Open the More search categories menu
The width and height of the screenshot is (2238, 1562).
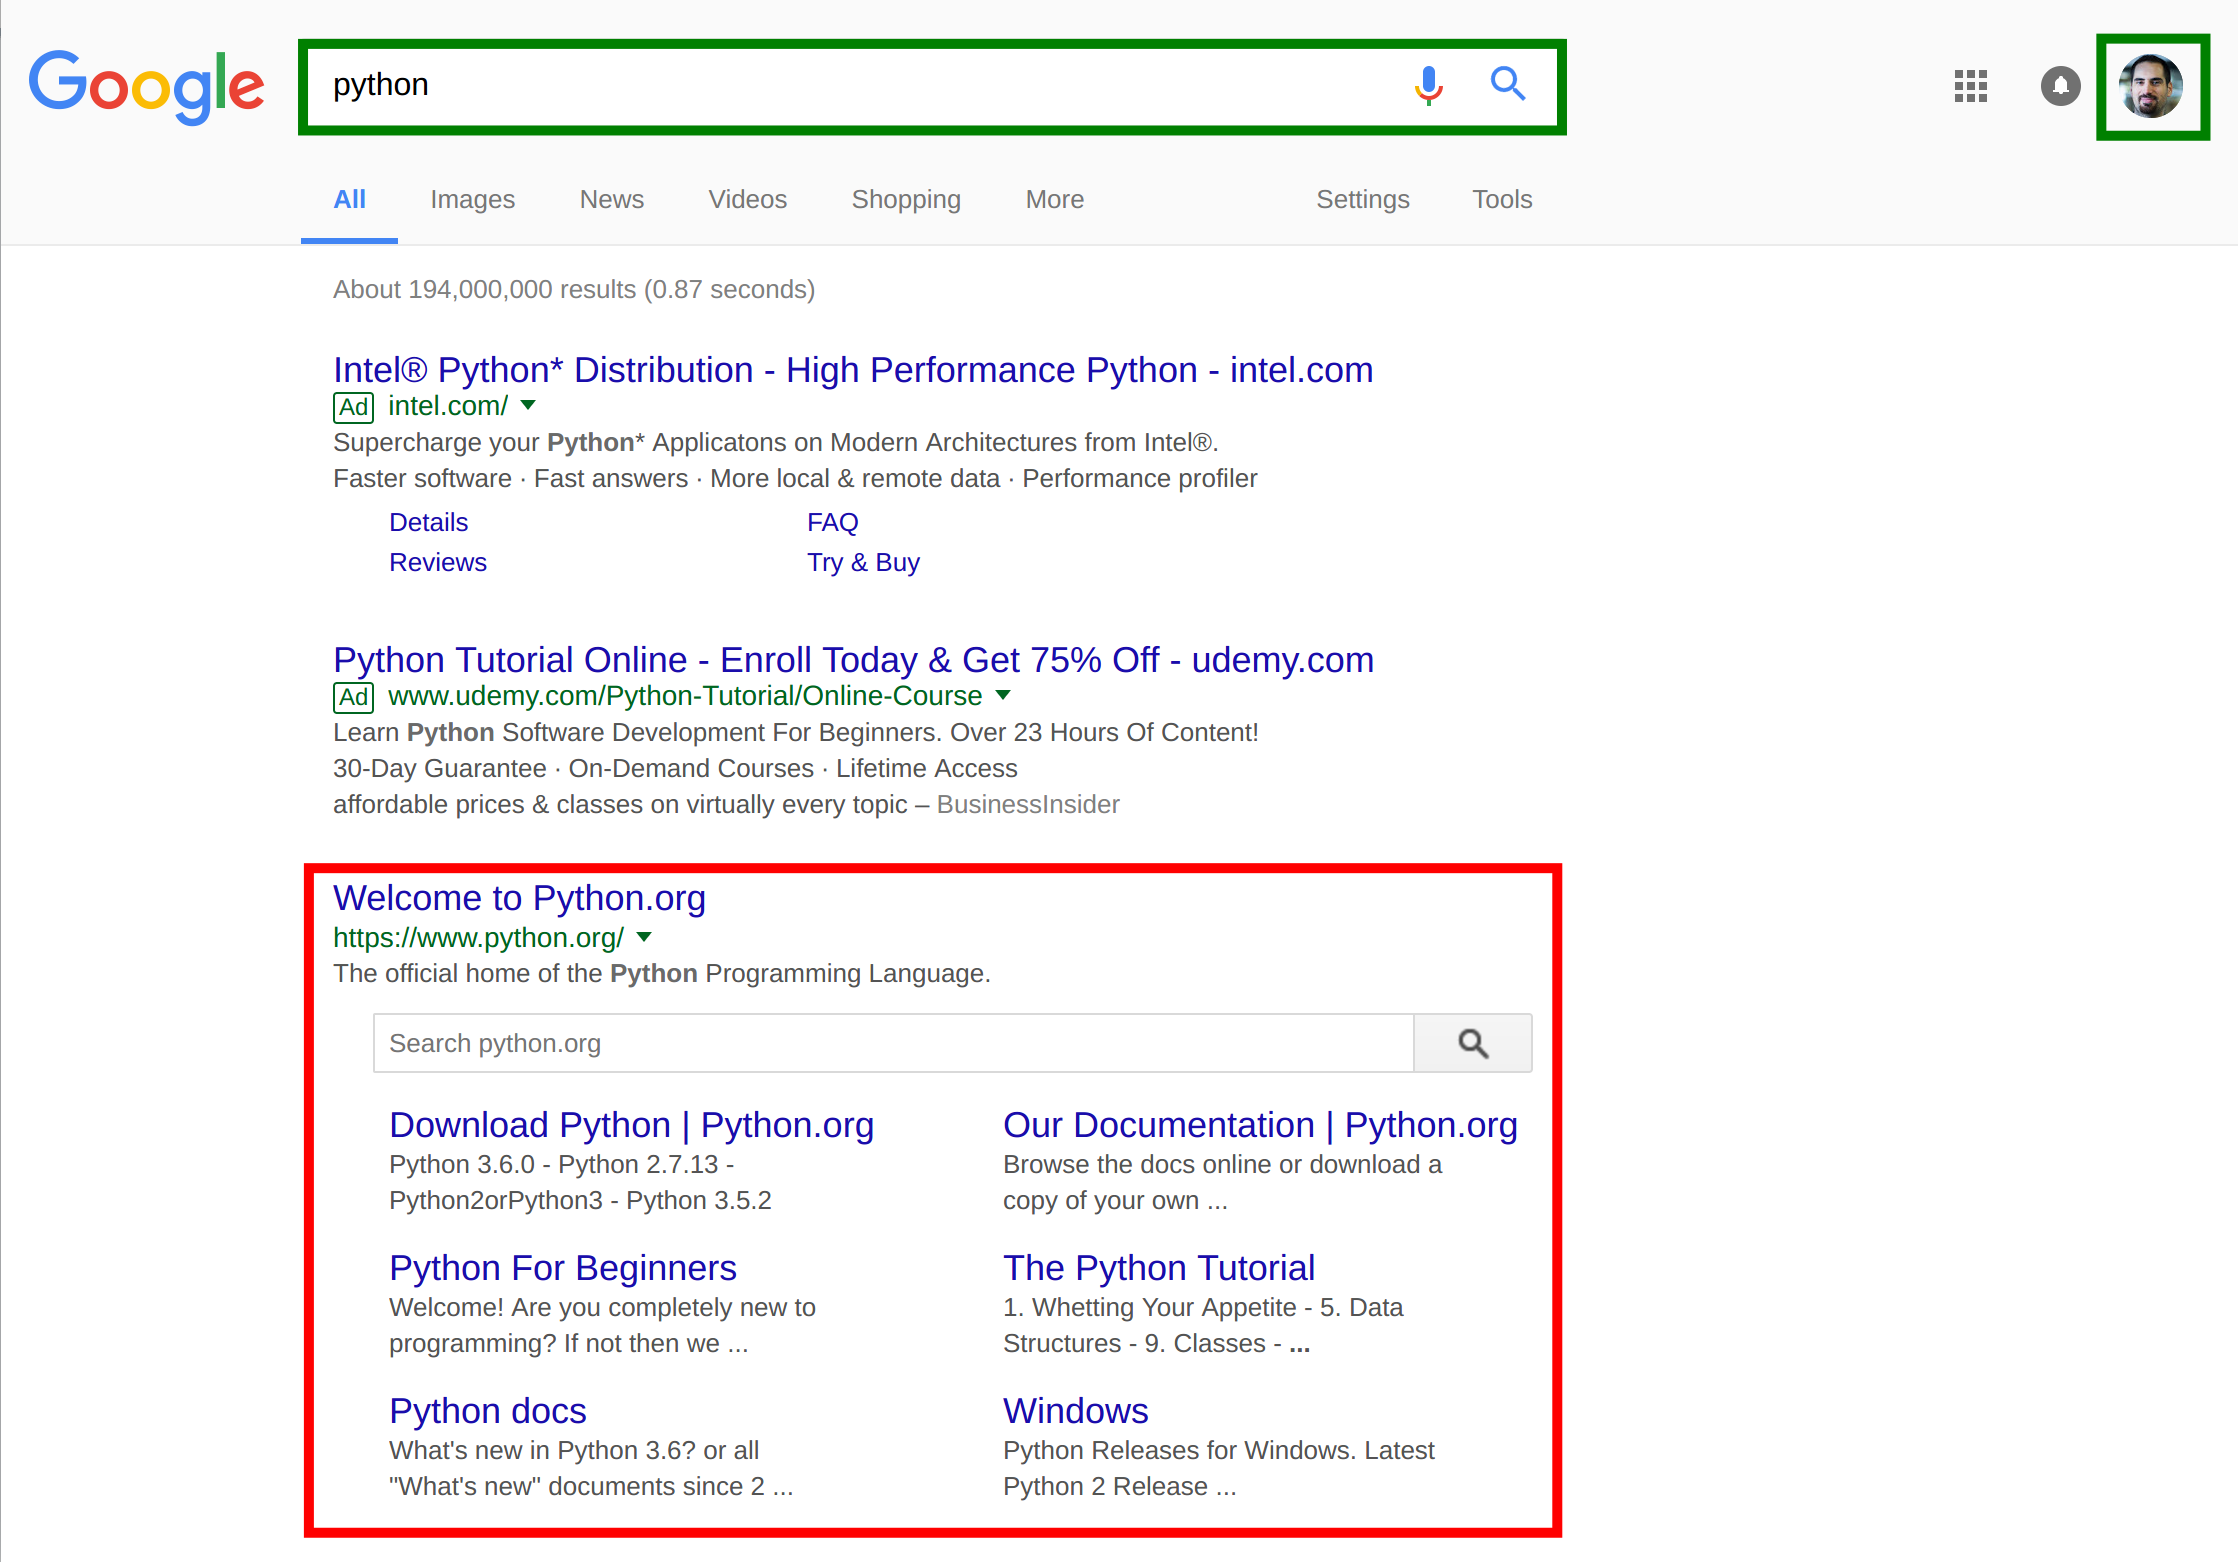point(1054,199)
